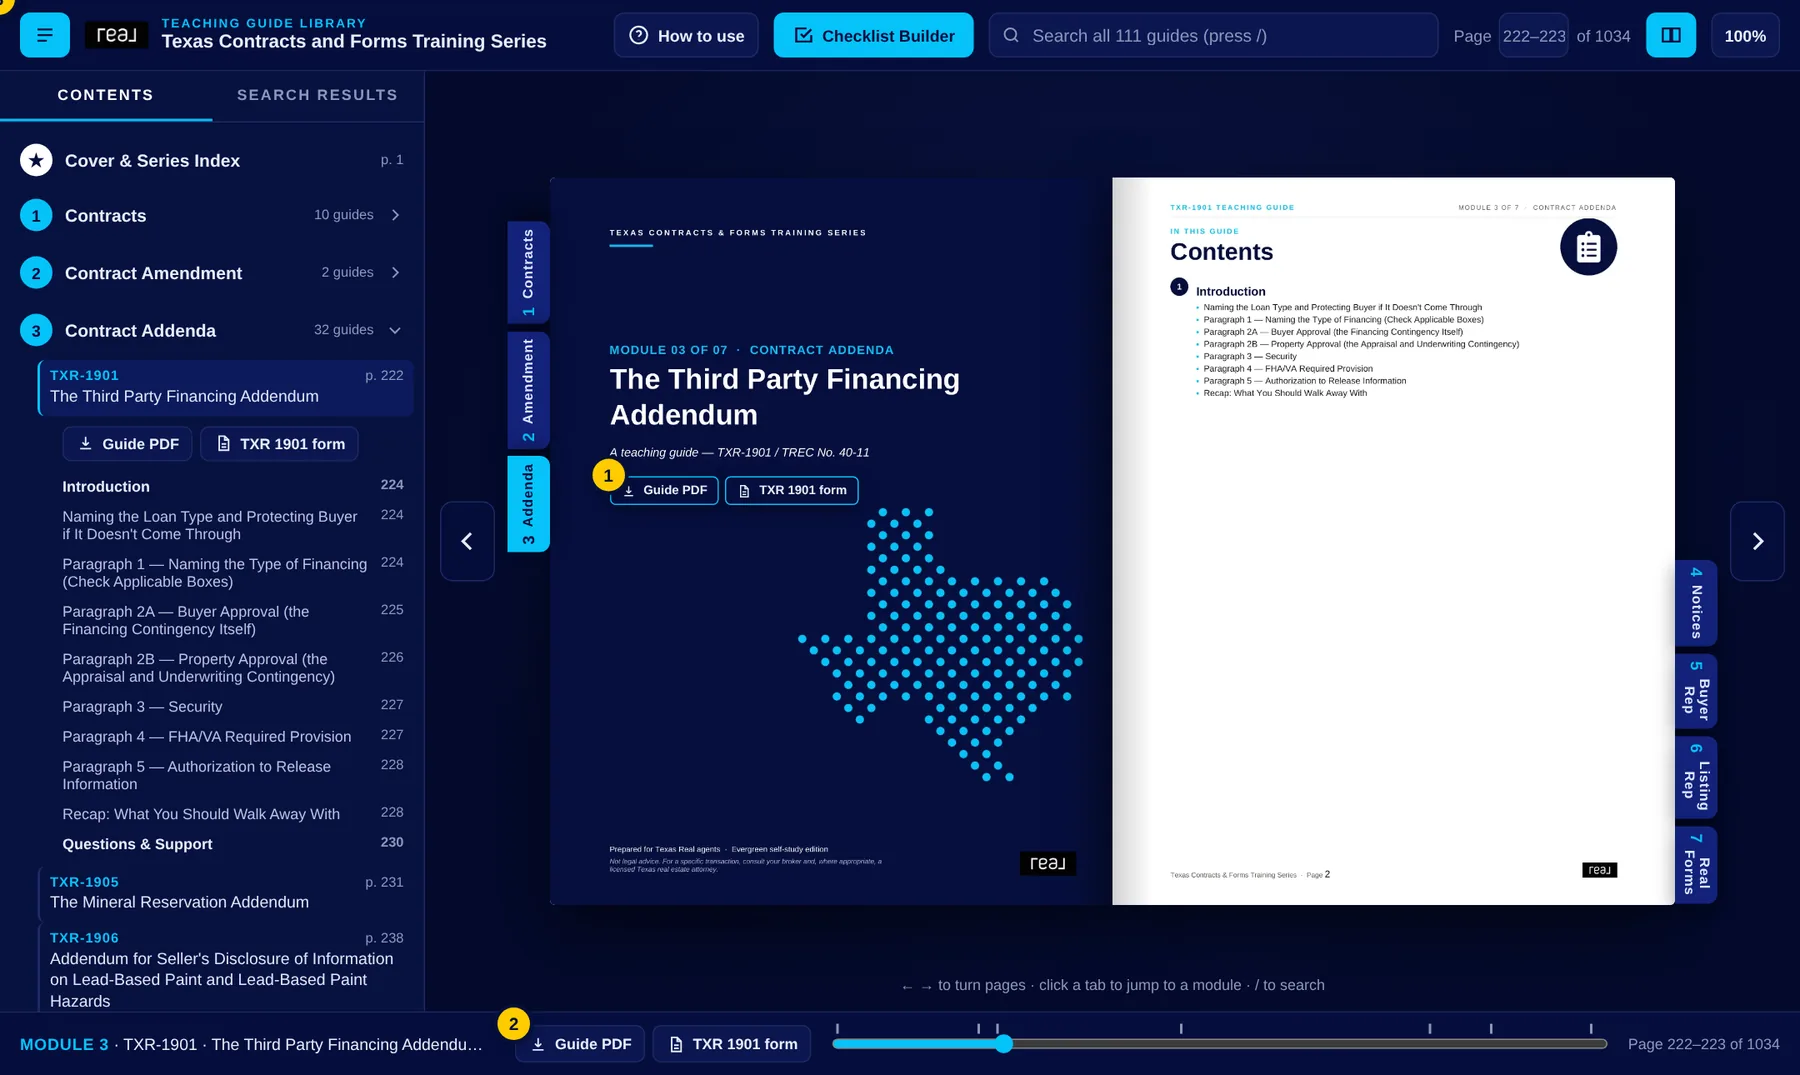The height and width of the screenshot is (1075, 1800).
Task: Open Introduction section in sidebar
Action: pos(233,486)
